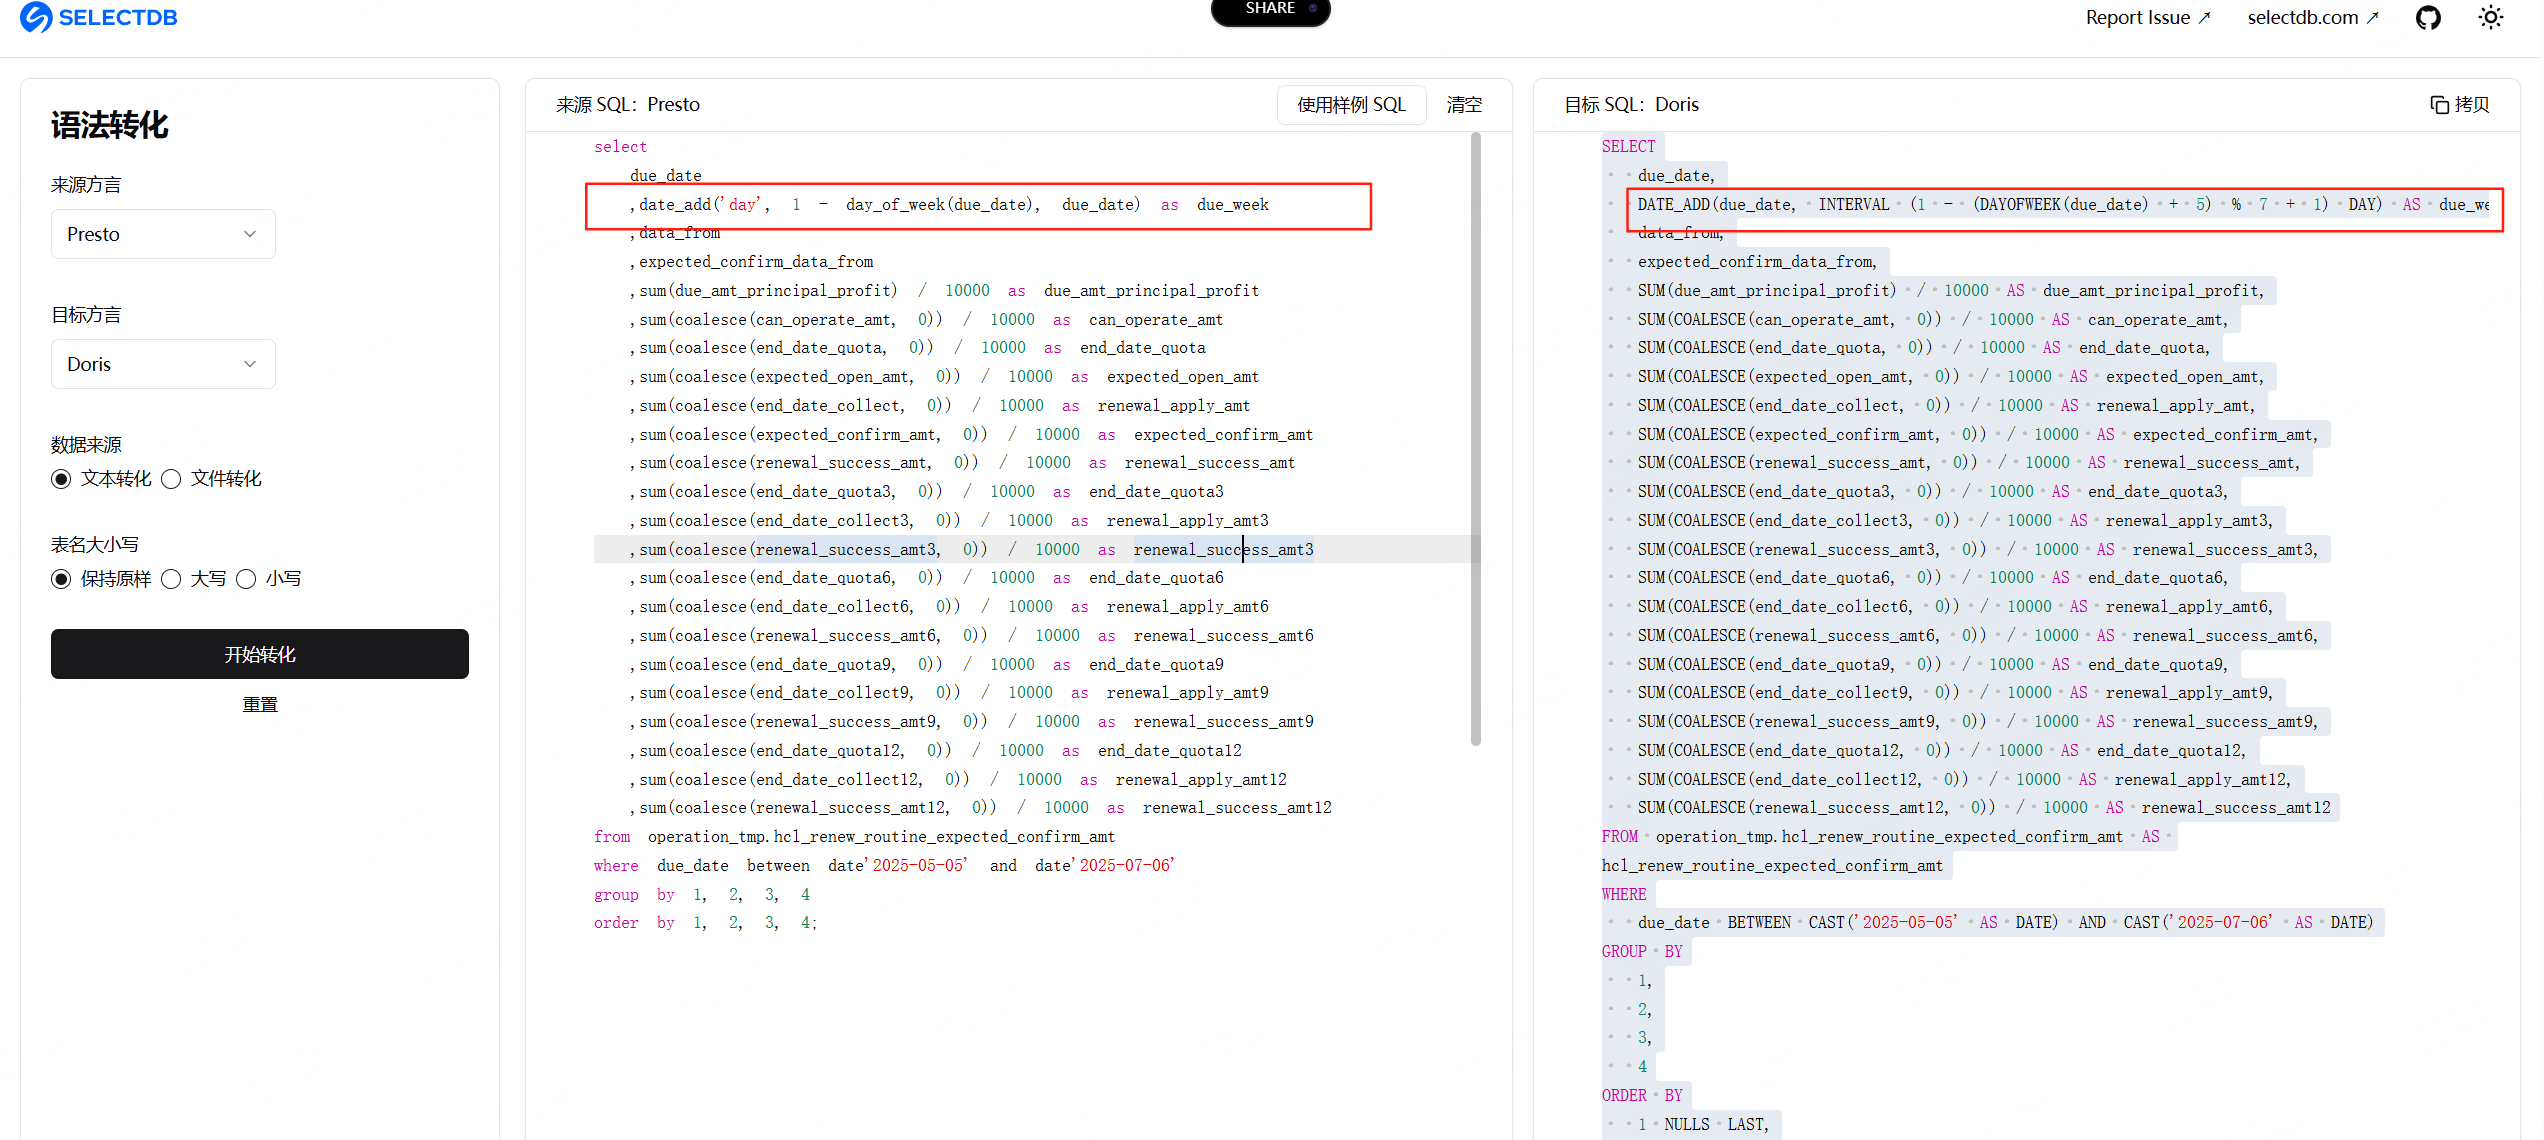This screenshot has width=2544, height=1140.
Task: Click the external arrow beside selectdb.com
Action: click(x=2373, y=18)
